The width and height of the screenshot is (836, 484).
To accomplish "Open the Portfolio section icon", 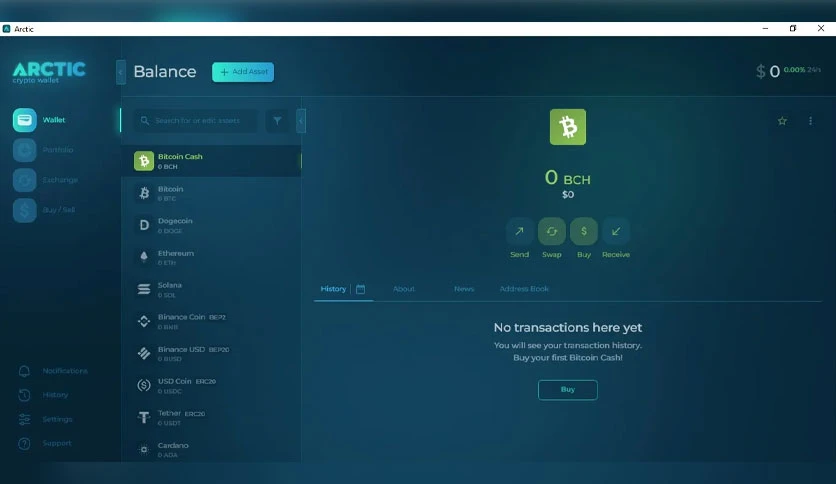I will (25, 150).
